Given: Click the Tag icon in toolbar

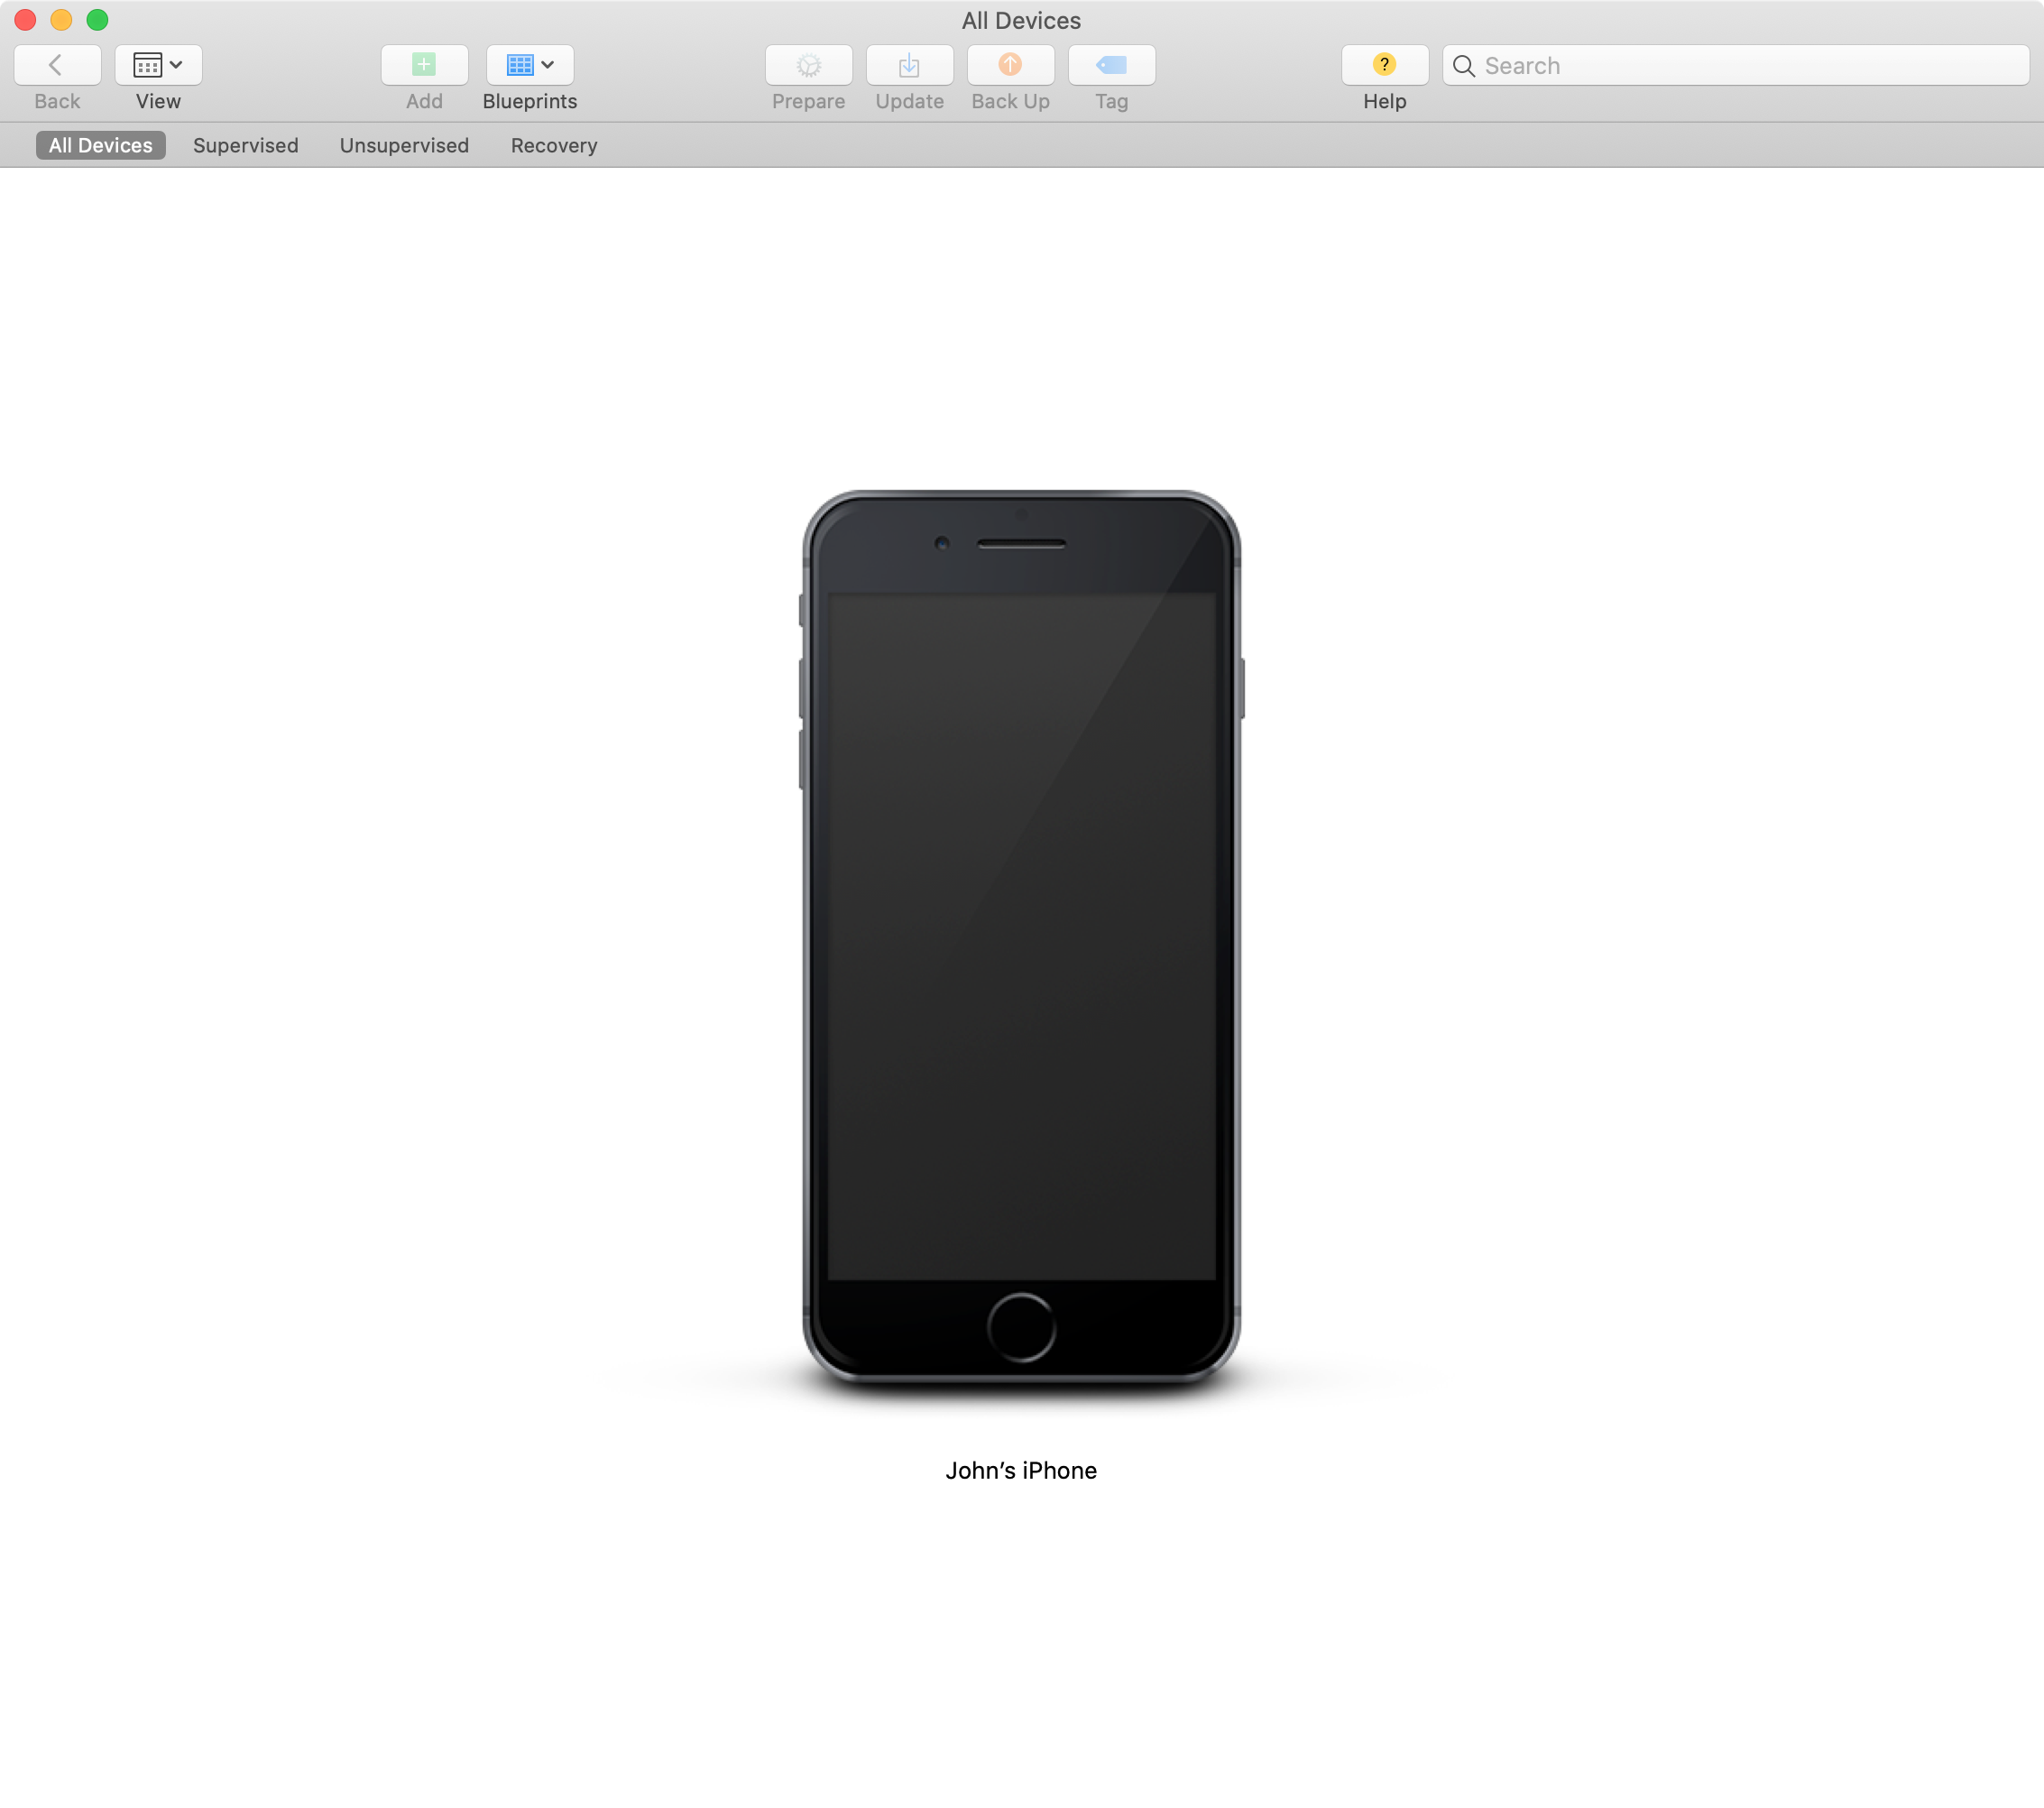Looking at the screenshot, I should 1111,63.
